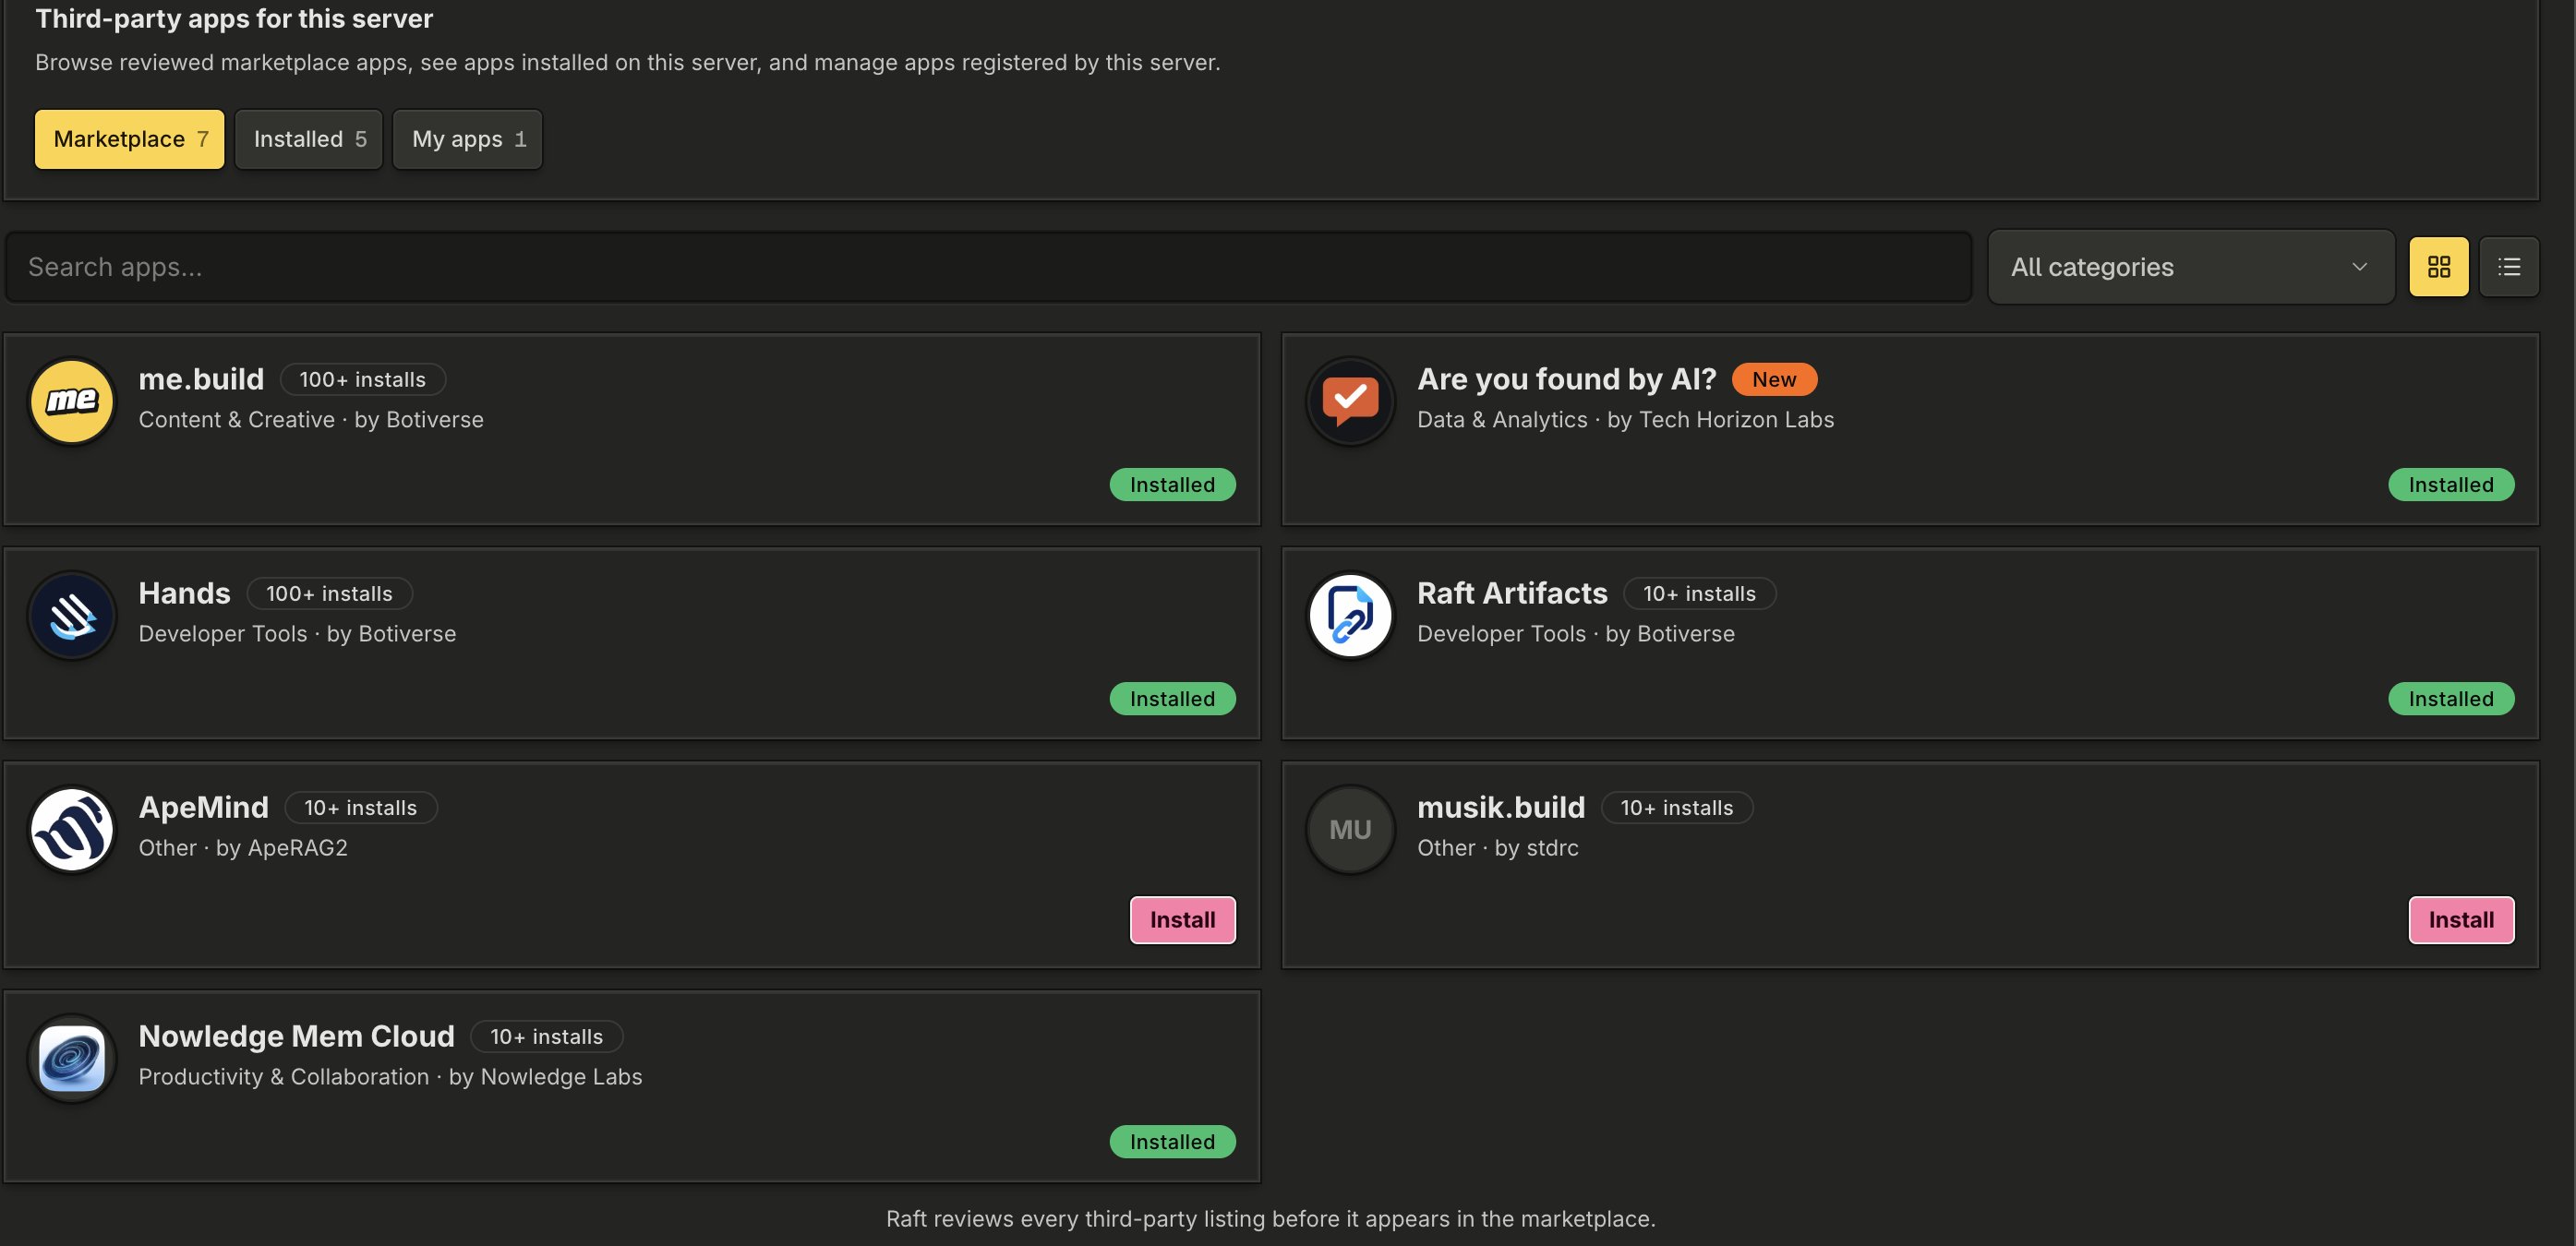Click 'Data & Analytics · by Tech Horizon Labs' text
Image resolution: width=2576 pixels, height=1246 pixels.
(1625, 419)
